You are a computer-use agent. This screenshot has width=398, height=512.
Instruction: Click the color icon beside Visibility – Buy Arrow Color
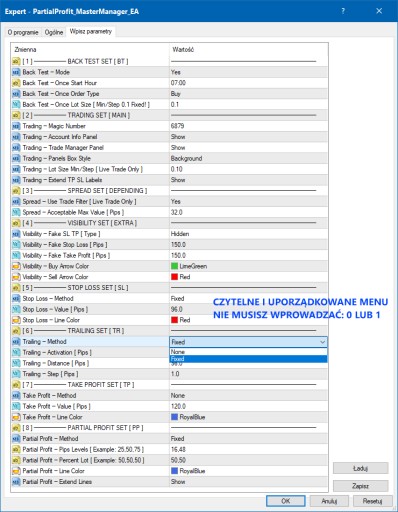tap(16, 266)
